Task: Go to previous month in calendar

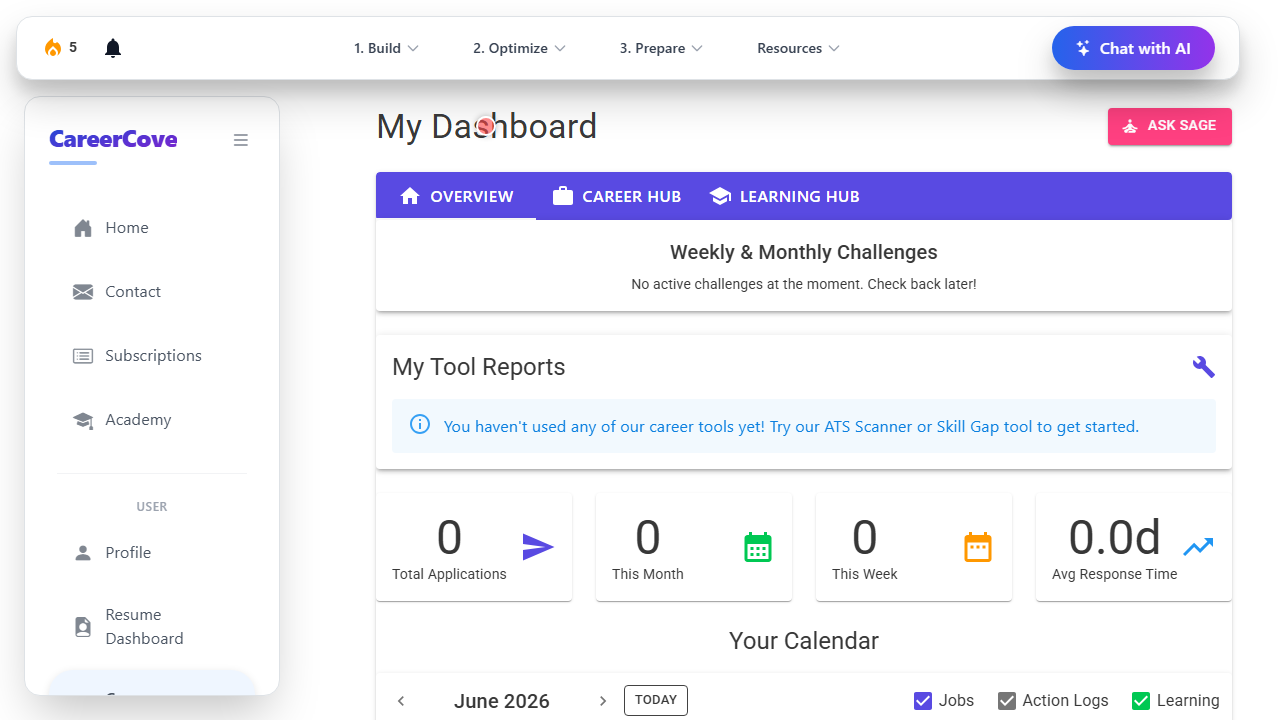Action: pos(401,701)
